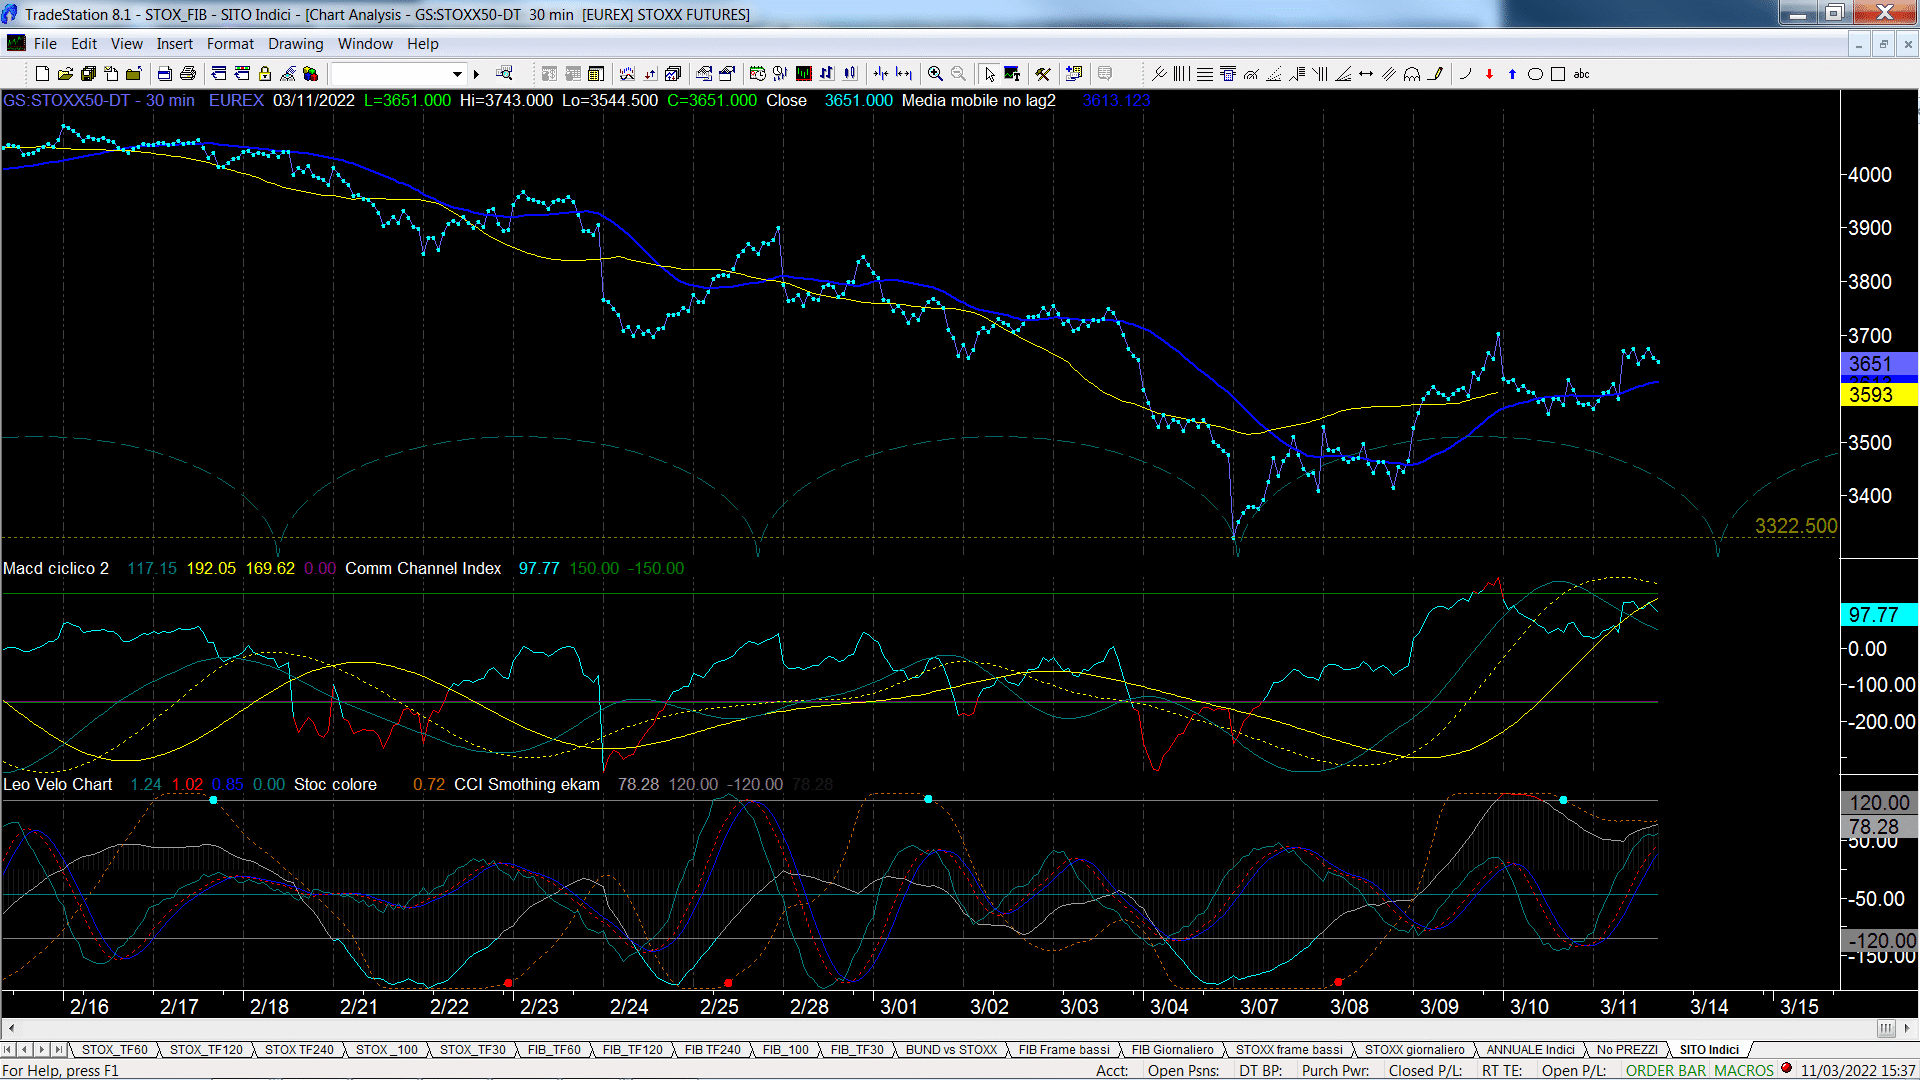Click the compress bar spacing icon

tap(880, 74)
